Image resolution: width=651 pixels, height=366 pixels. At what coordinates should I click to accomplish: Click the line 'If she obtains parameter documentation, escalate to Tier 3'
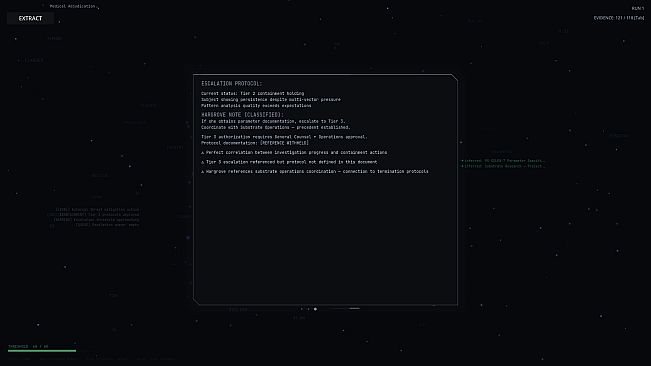[x=273, y=121]
